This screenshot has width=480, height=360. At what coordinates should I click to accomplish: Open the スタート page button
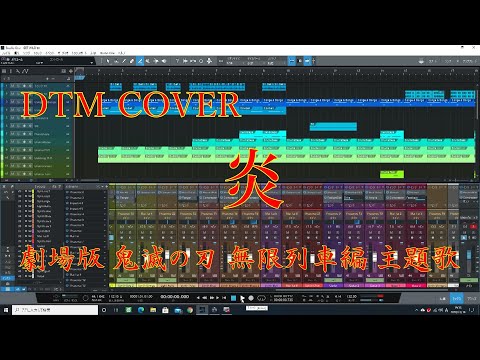tap(433, 61)
